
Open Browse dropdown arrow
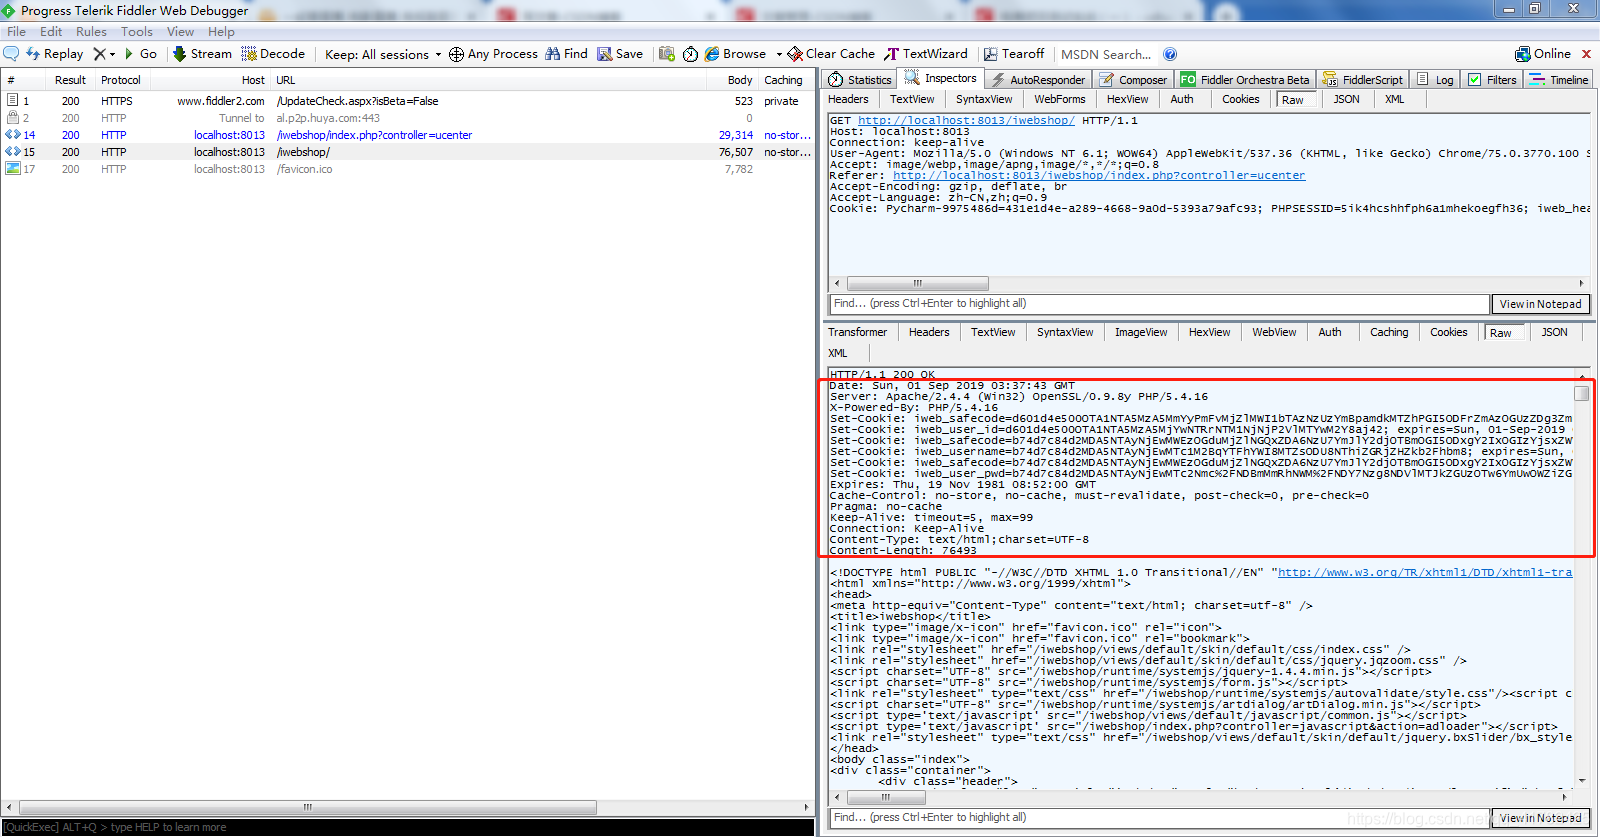778,54
